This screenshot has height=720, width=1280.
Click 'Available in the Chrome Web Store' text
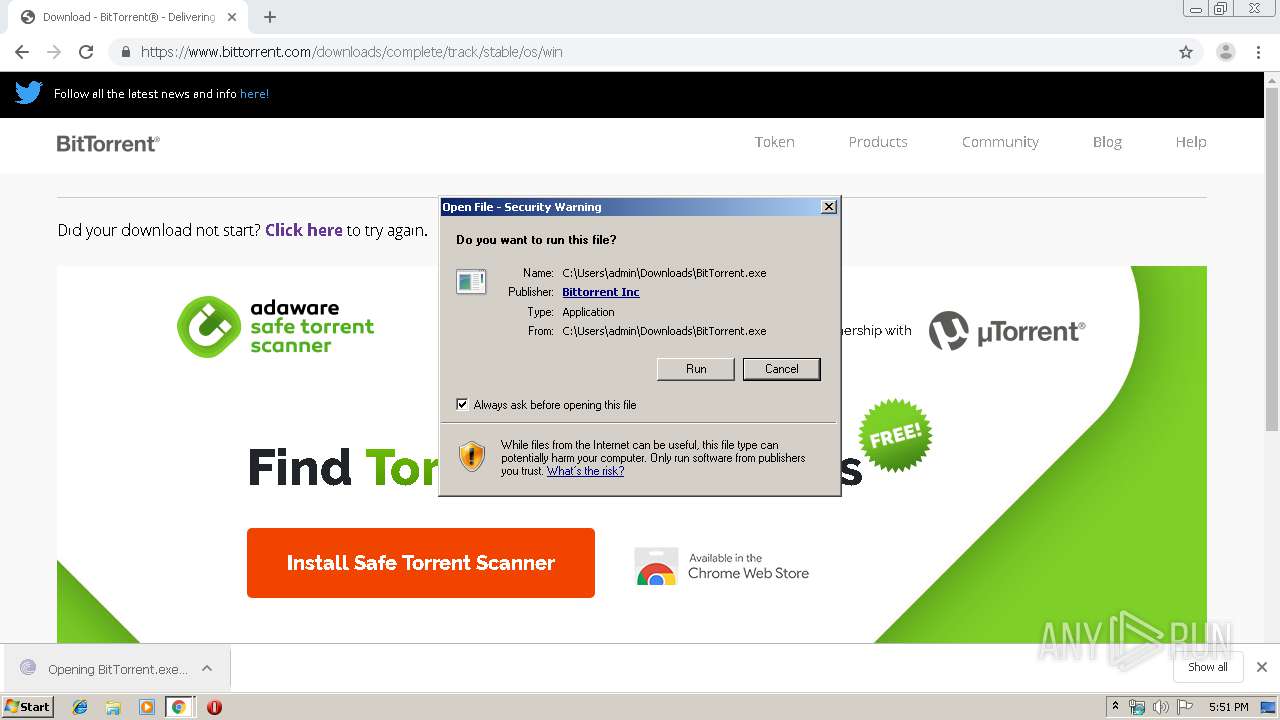pyautogui.click(x=748, y=567)
